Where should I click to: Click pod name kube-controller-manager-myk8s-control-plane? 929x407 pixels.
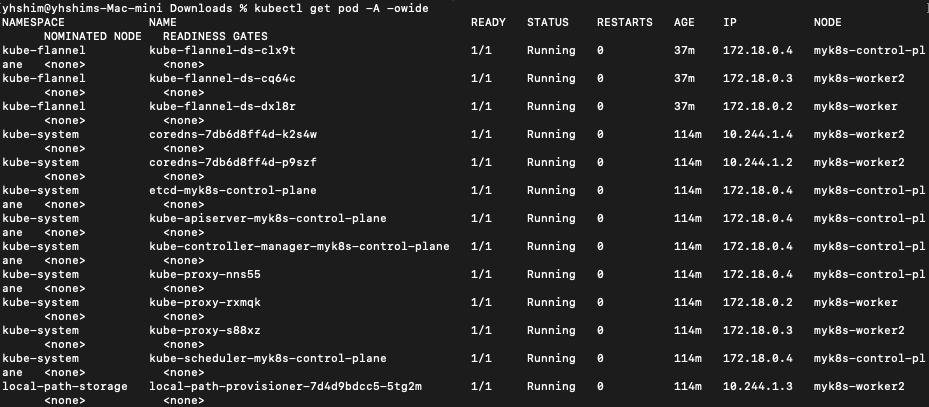click(299, 246)
